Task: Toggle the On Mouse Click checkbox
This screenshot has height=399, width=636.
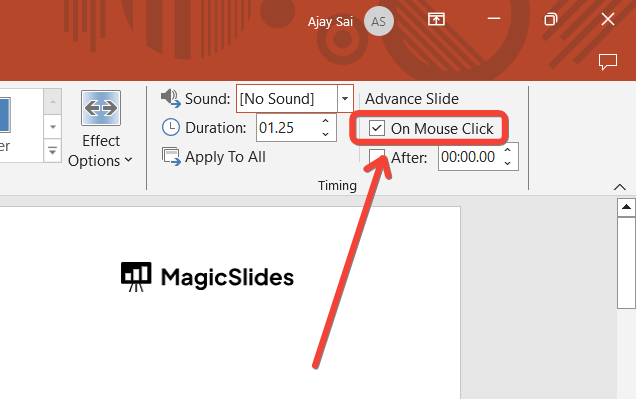Action: [376, 129]
